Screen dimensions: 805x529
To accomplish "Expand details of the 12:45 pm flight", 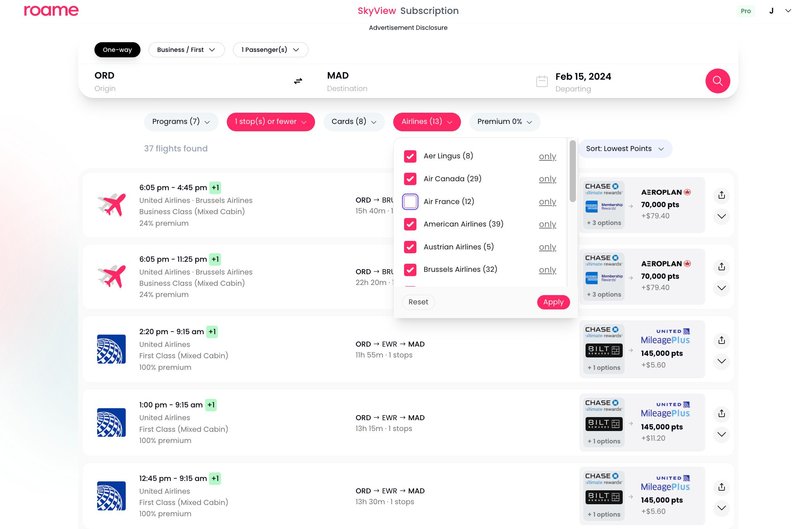I will pos(722,508).
